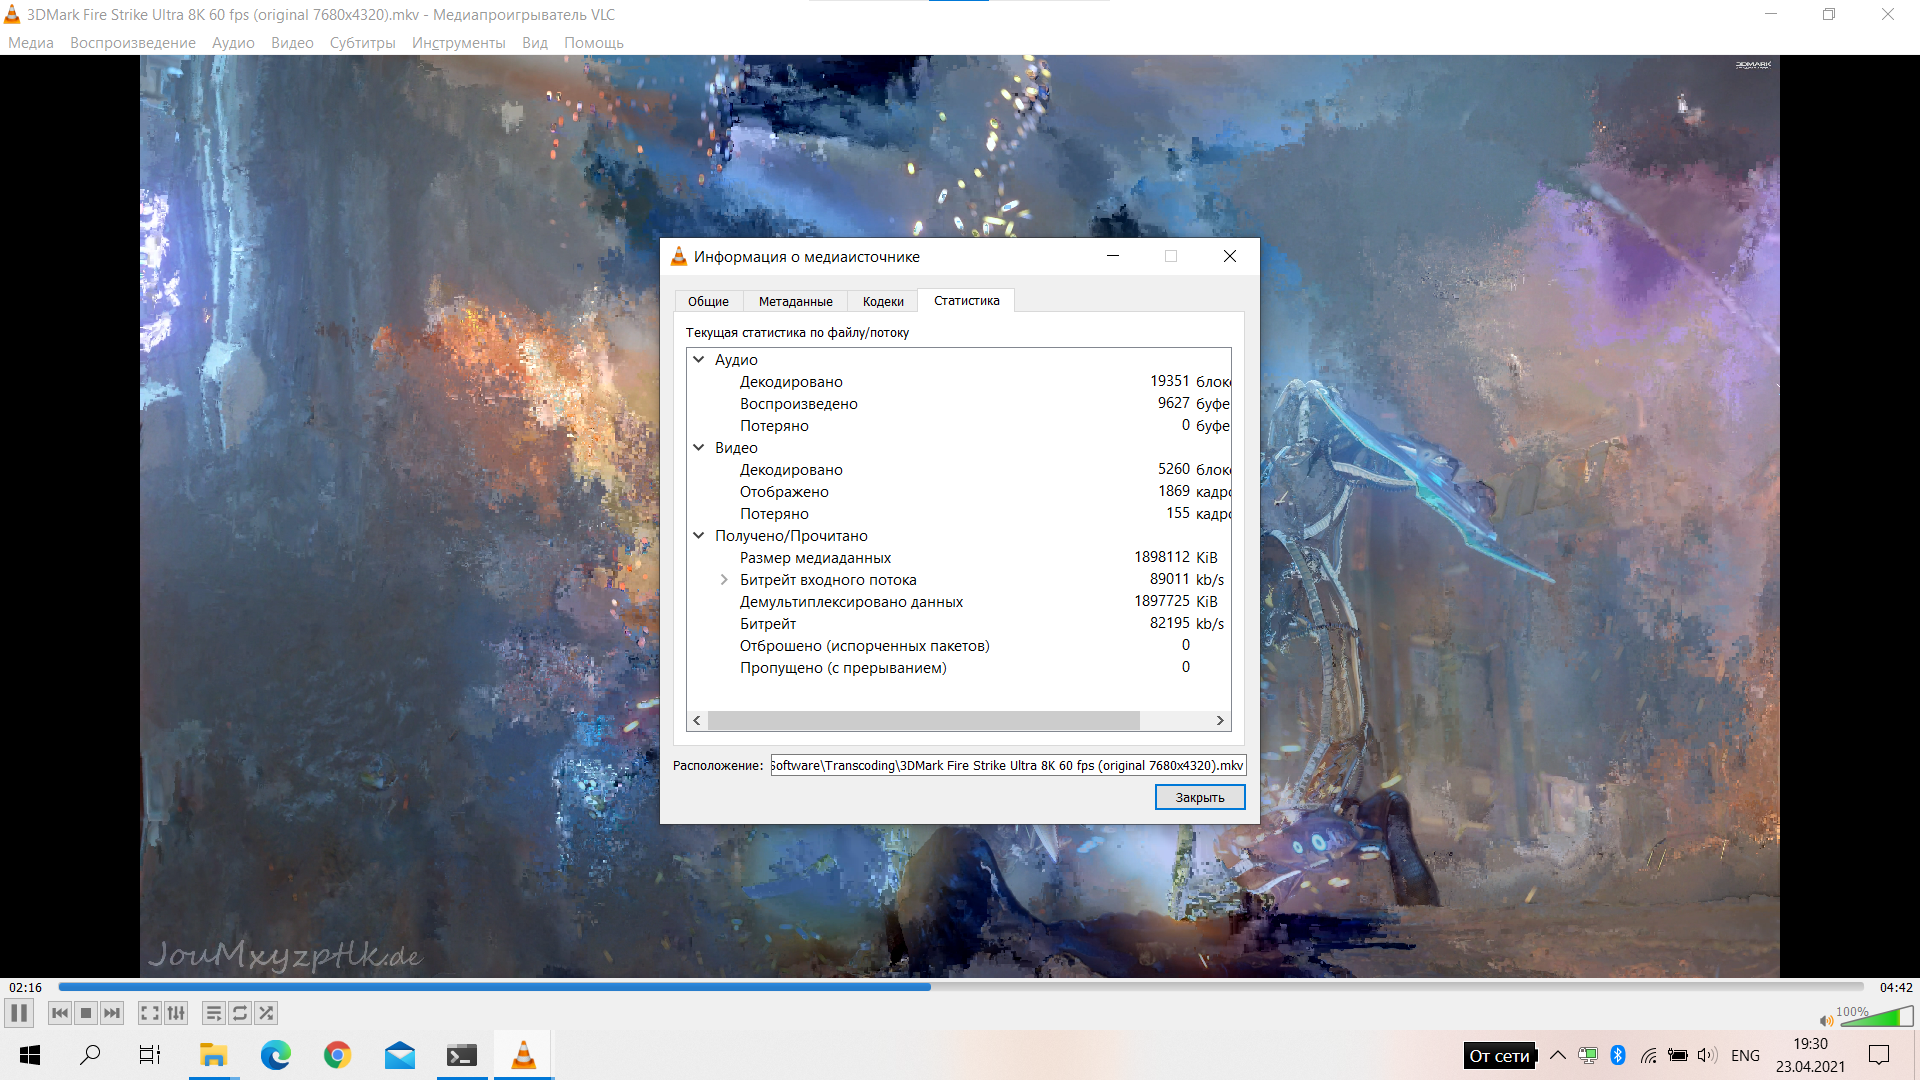Open the Медиа menu

click(31, 43)
